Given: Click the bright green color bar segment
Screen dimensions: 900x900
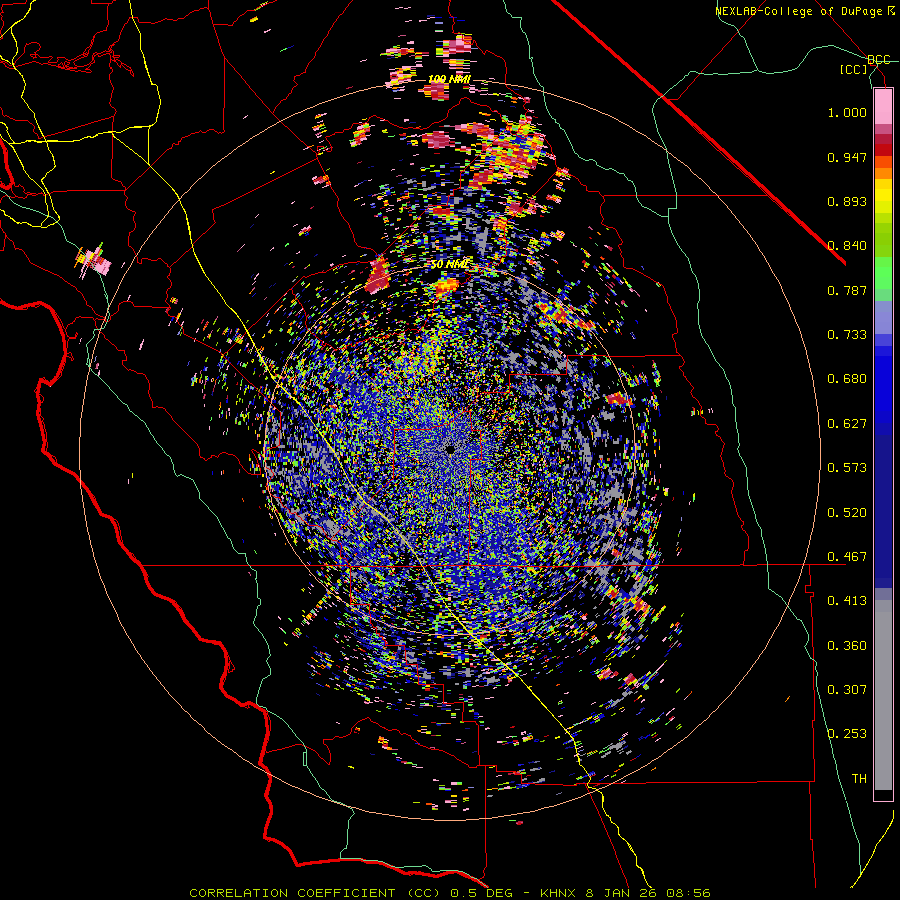Looking at the screenshot, I should click(883, 273).
